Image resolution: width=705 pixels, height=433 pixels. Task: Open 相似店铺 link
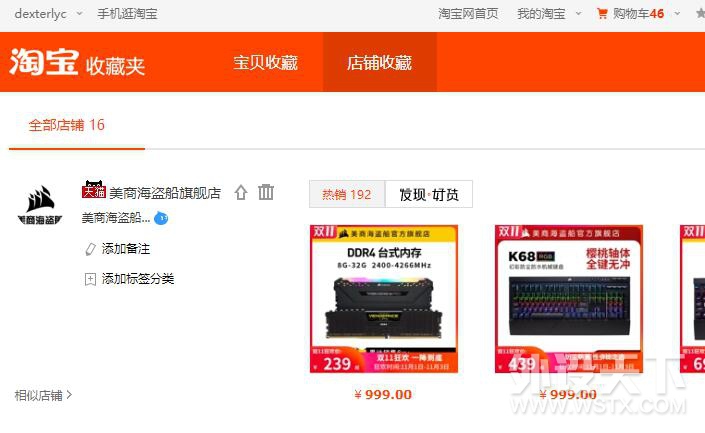pos(39,396)
